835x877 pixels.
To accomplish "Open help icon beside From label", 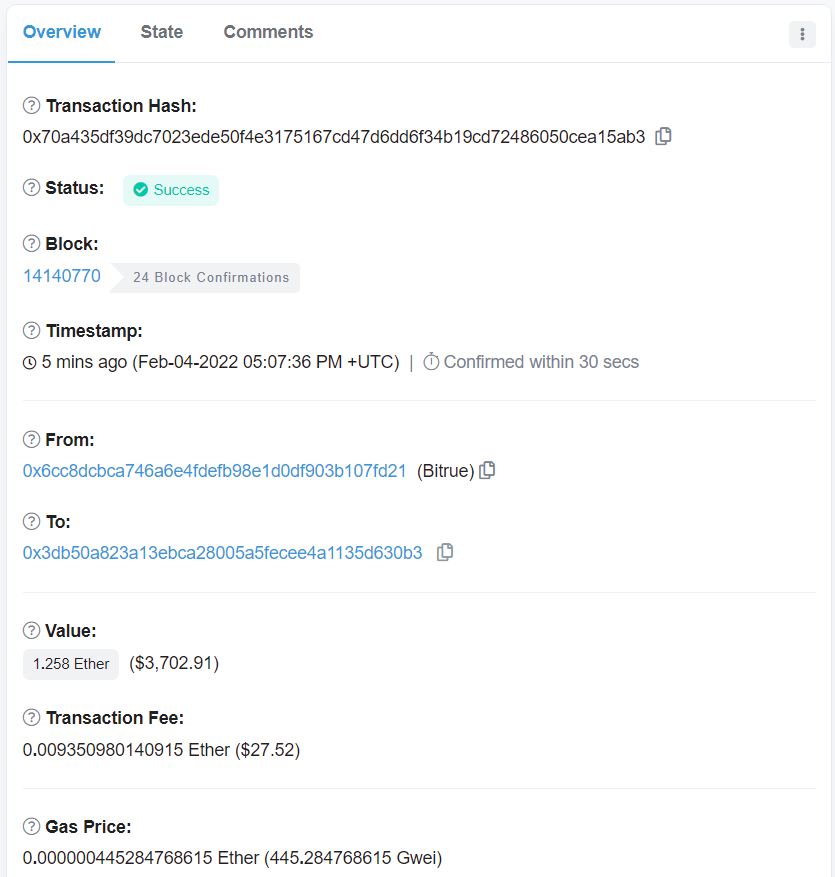I will pyautogui.click(x=31, y=440).
